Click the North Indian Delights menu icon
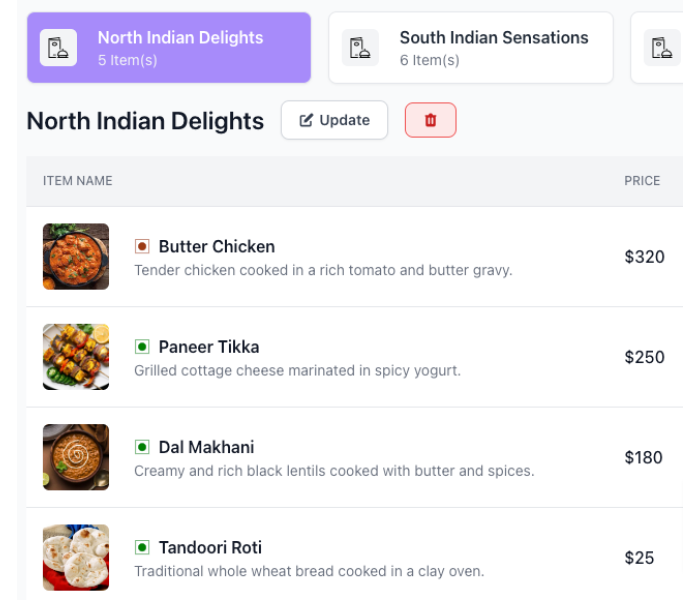This screenshot has width=700, height=600. coord(58,48)
